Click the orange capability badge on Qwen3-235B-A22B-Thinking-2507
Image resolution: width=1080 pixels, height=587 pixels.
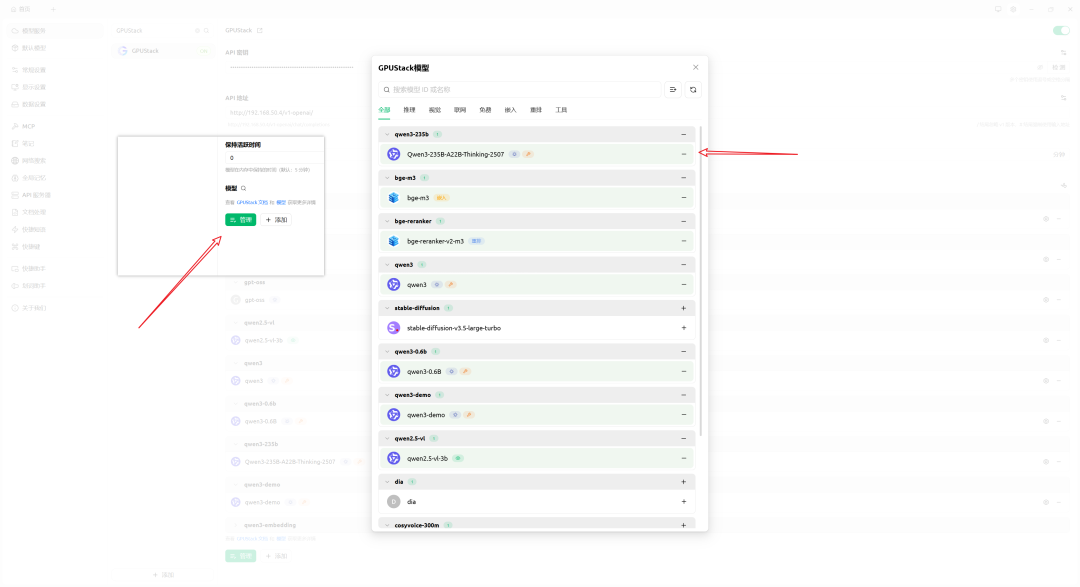tap(528, 153)
